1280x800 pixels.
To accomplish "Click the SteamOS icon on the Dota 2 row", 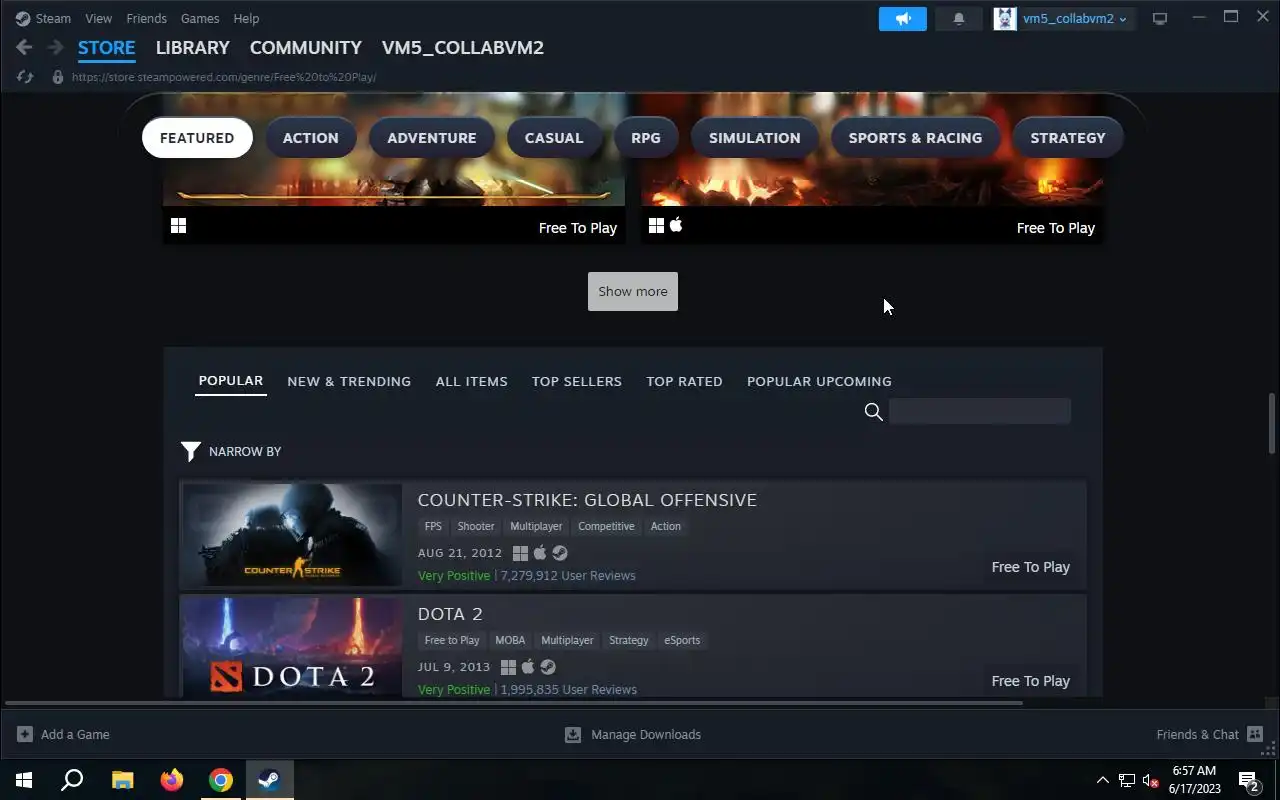I will pyautogui.click(x=548, y=667).
